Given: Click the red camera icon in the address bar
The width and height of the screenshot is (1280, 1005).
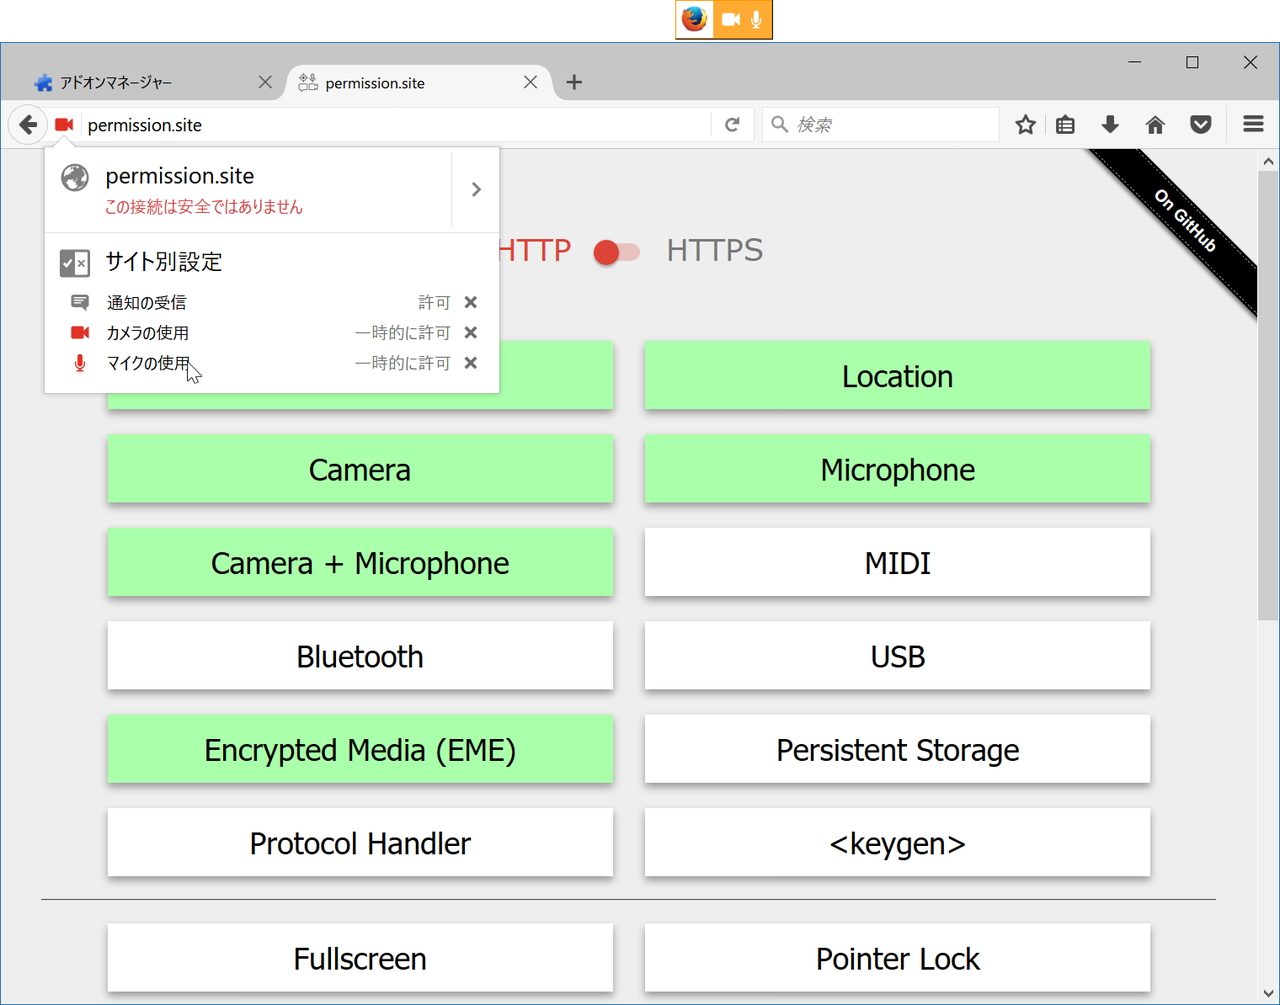Looking at the screenshot, I should [x=64, y=125].
